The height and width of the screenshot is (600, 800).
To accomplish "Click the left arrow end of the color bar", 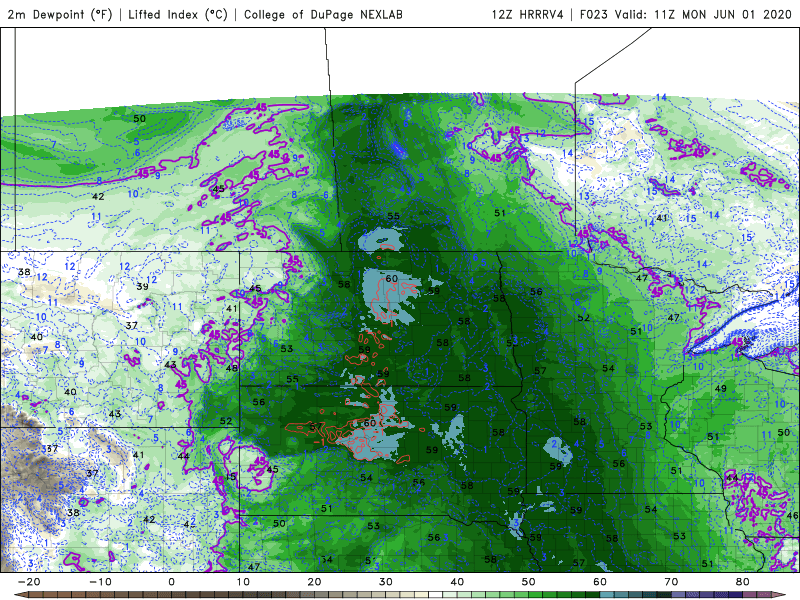I will tap(19, 595).
